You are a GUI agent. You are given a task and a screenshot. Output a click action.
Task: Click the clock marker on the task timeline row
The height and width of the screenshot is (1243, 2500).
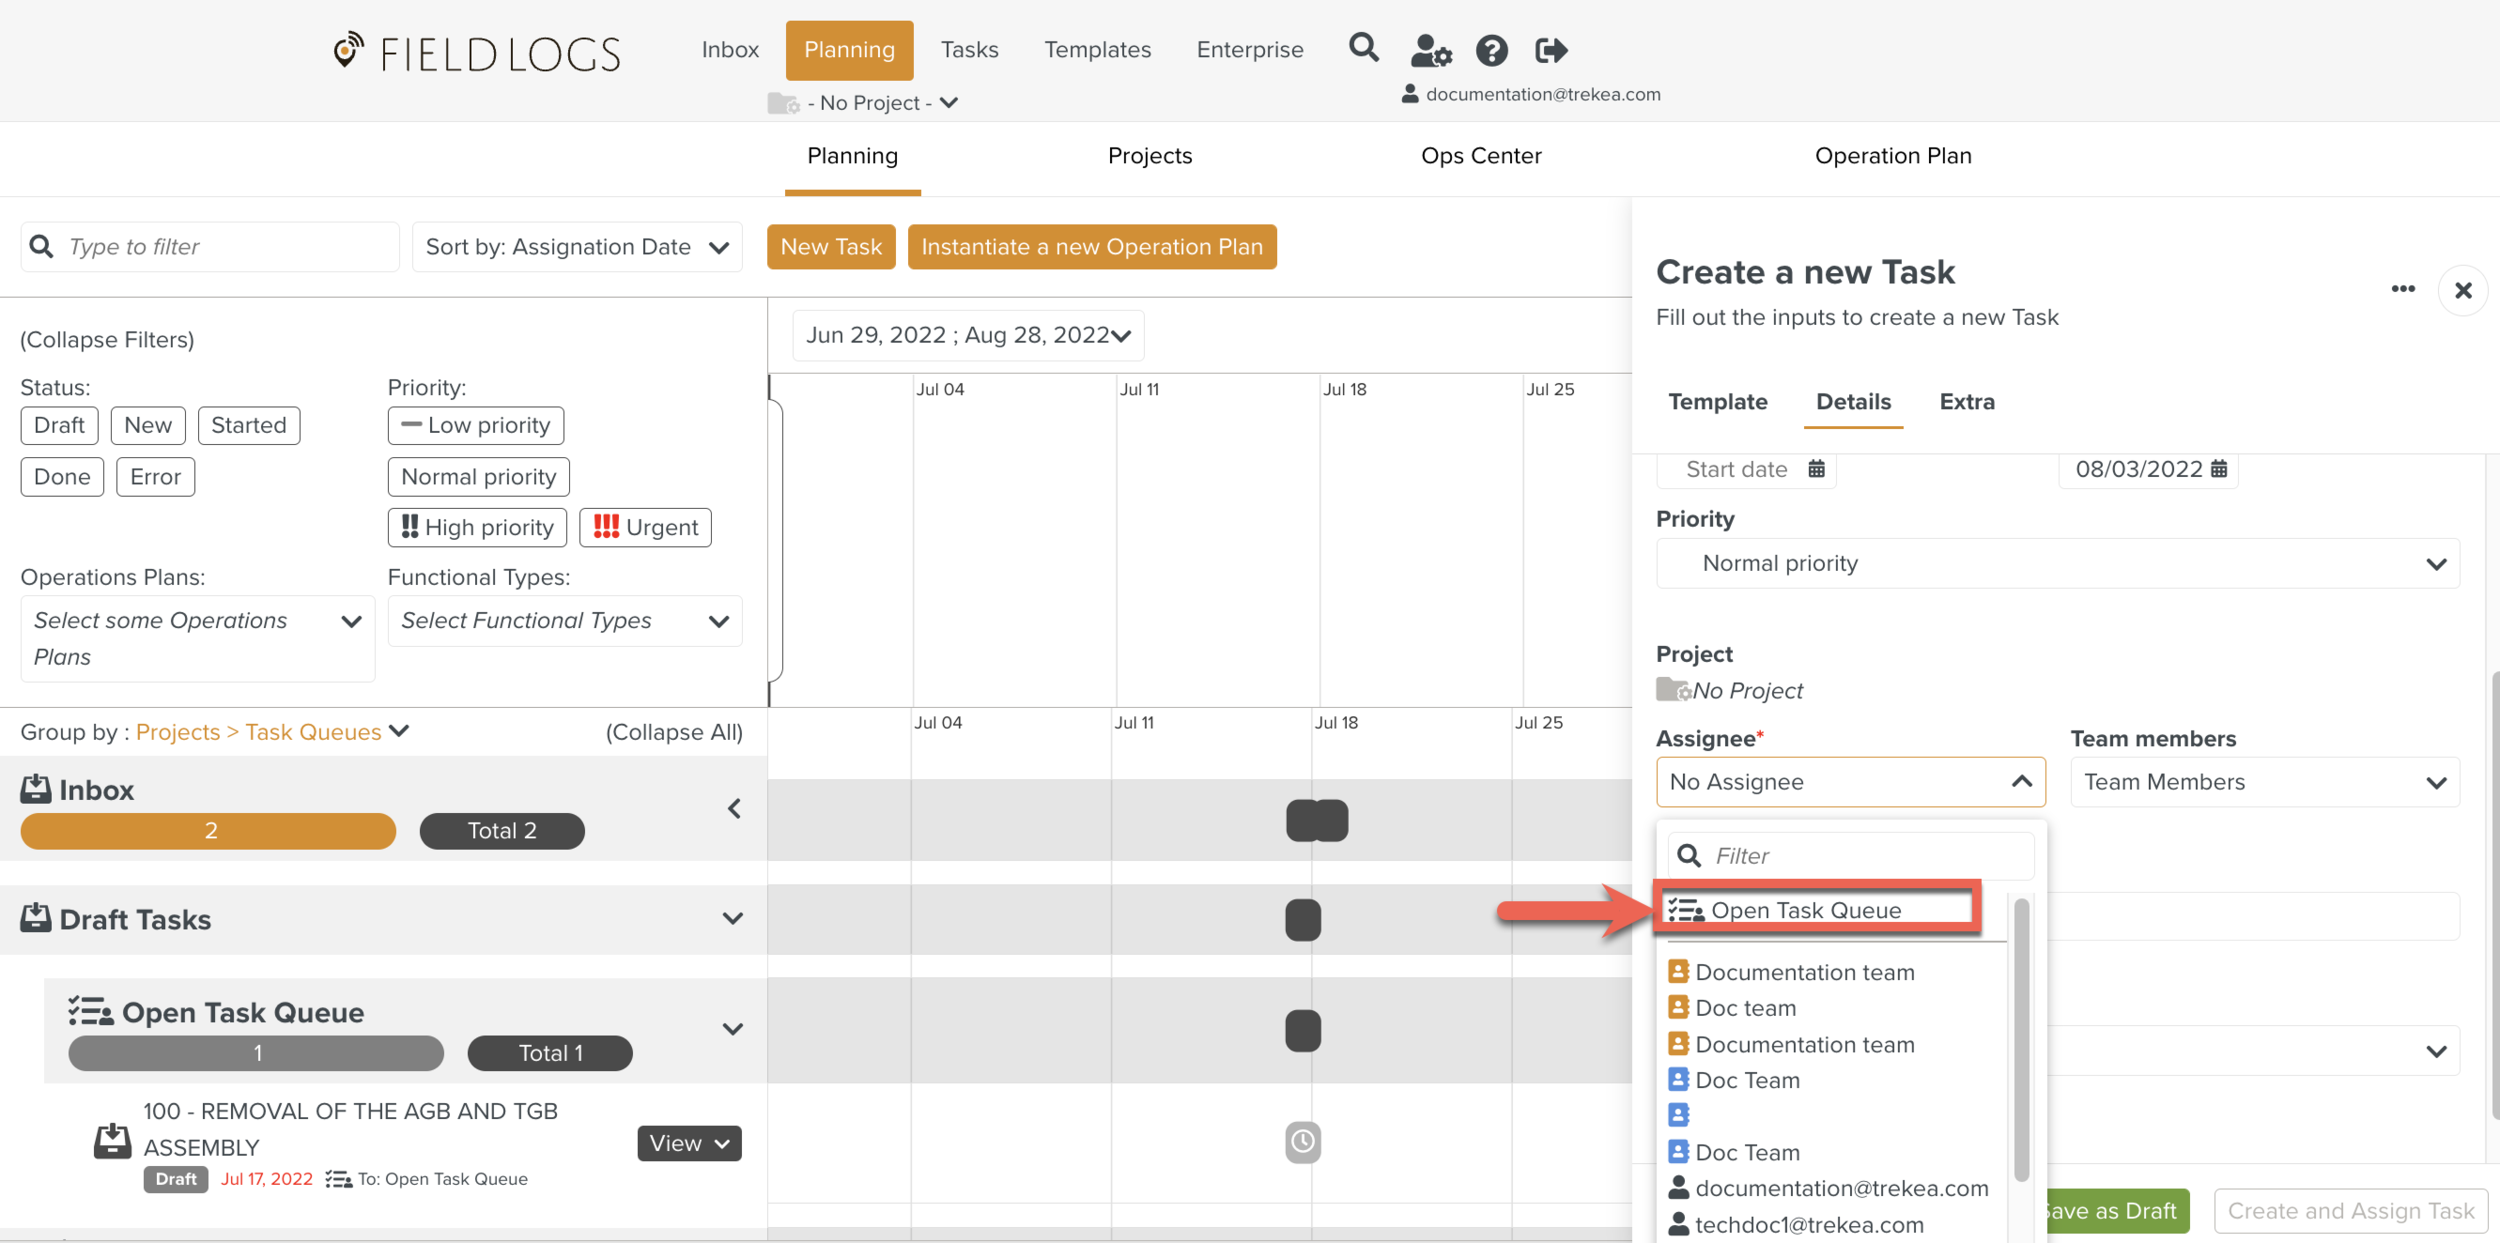pyautogui.click(x=1302, y=1141)
